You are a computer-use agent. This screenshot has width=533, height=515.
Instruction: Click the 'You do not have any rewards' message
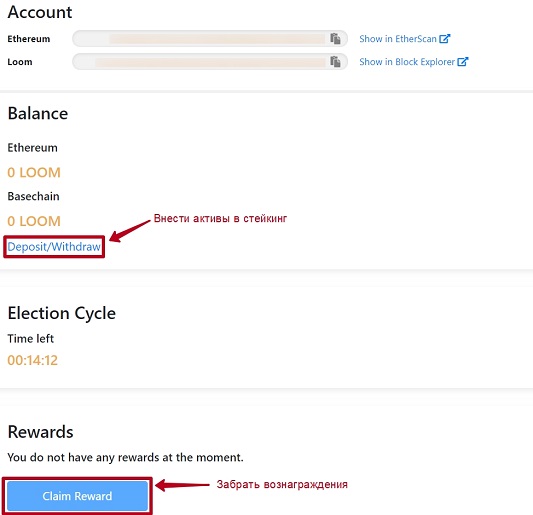point(125,458)
